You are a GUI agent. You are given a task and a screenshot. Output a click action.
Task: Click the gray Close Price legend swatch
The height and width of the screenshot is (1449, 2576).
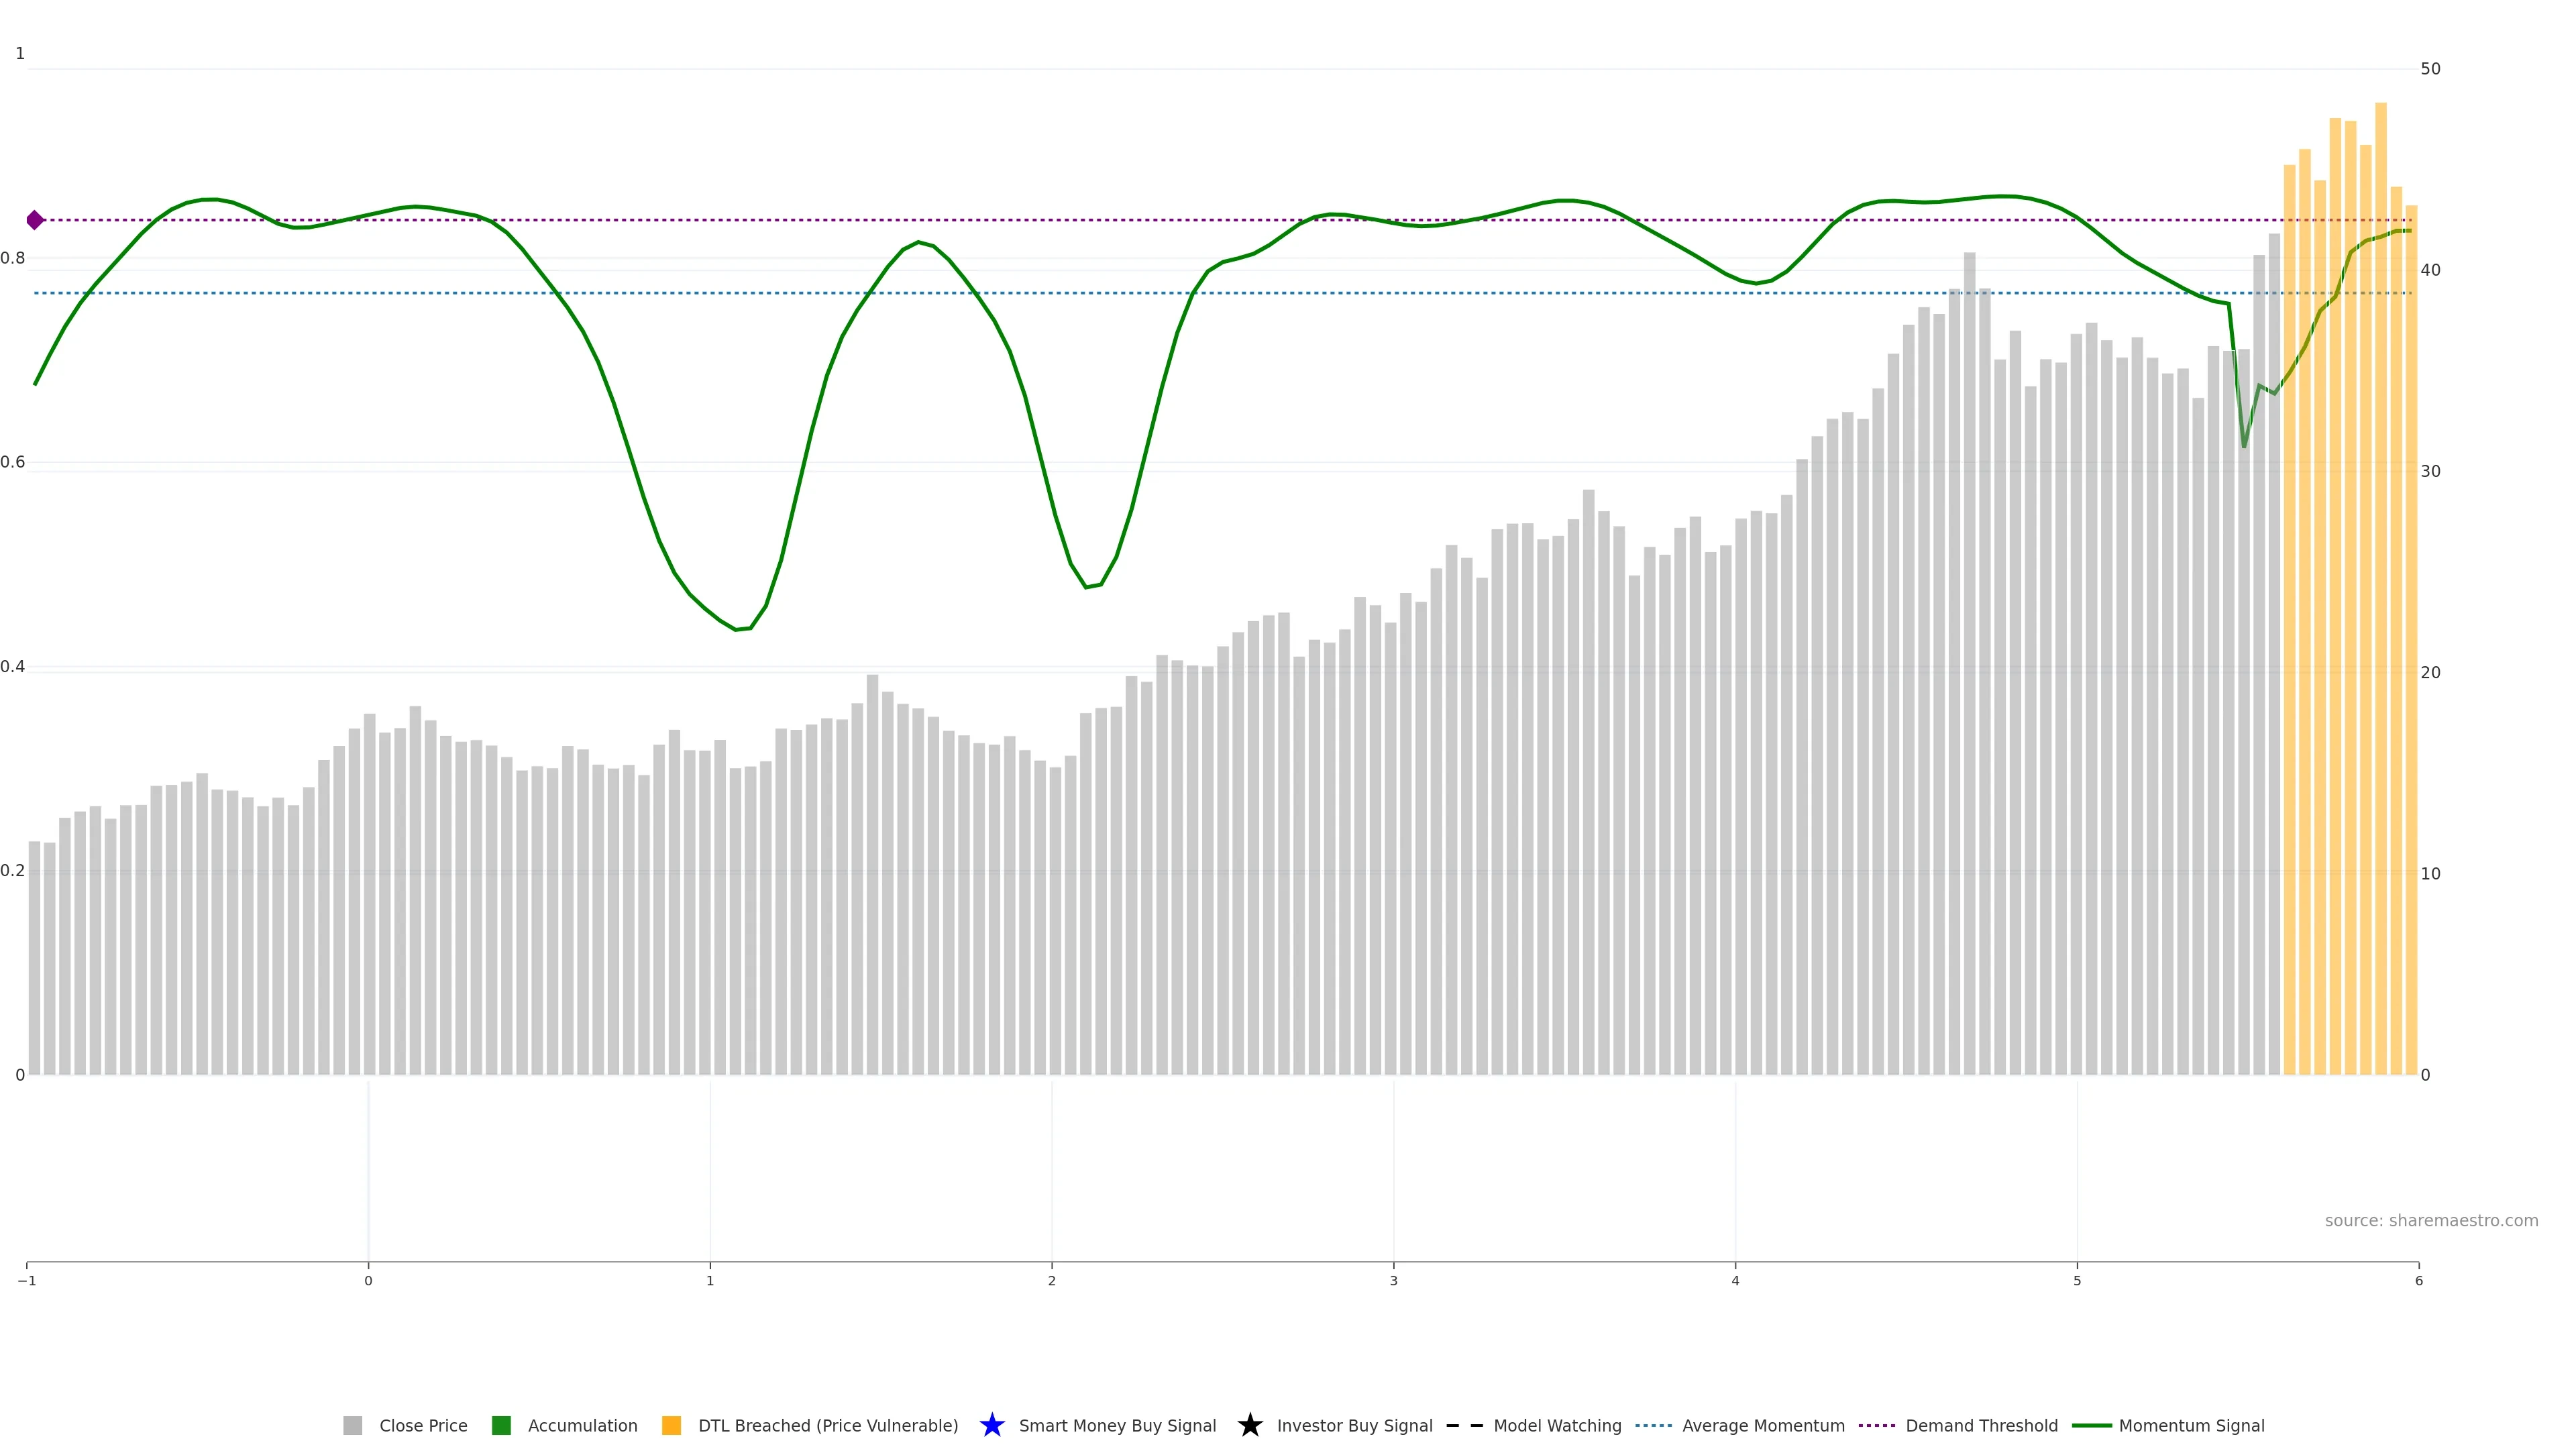click(x=352, y=1425)
